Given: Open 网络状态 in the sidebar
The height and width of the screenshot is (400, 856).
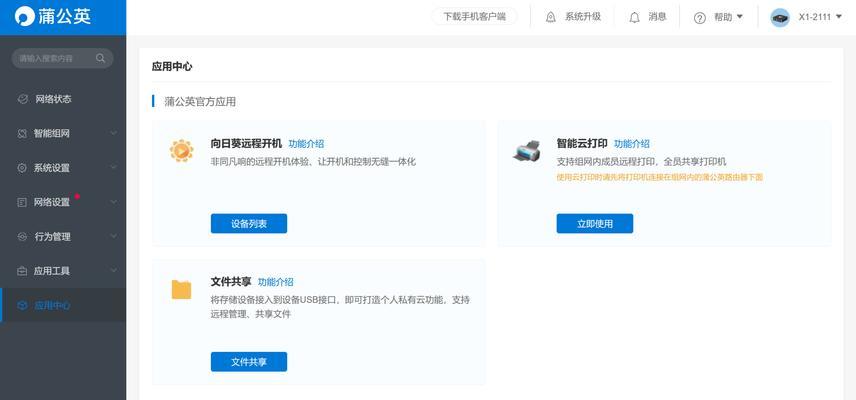Looking at the screenshot, I should tap(63, 99).
